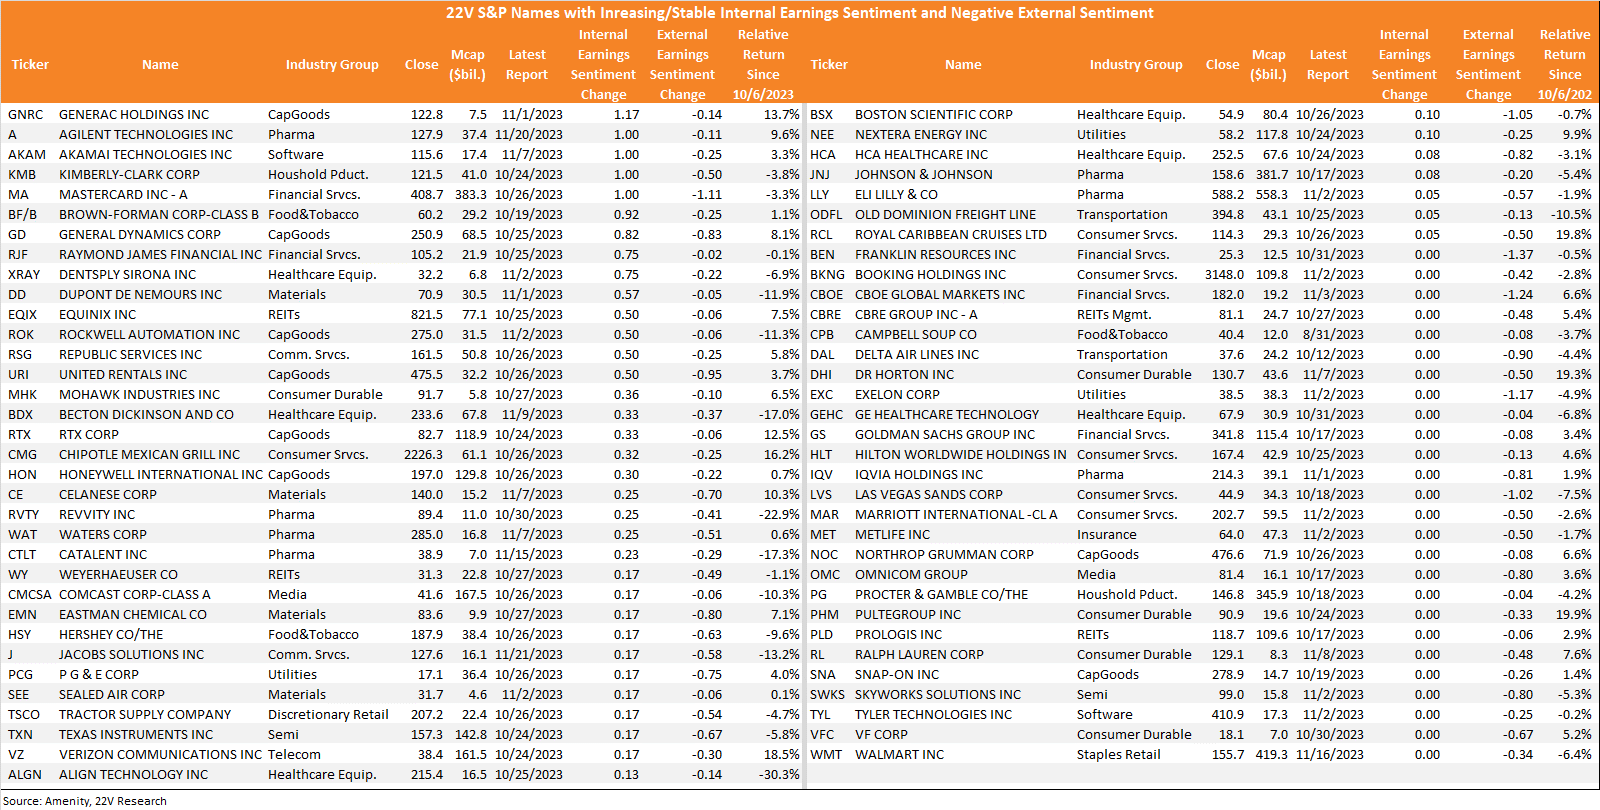Click the left External Earnings Sentiment Change header
The width and height of the screenshot is (1600, 810).
[x=683, y=65]
